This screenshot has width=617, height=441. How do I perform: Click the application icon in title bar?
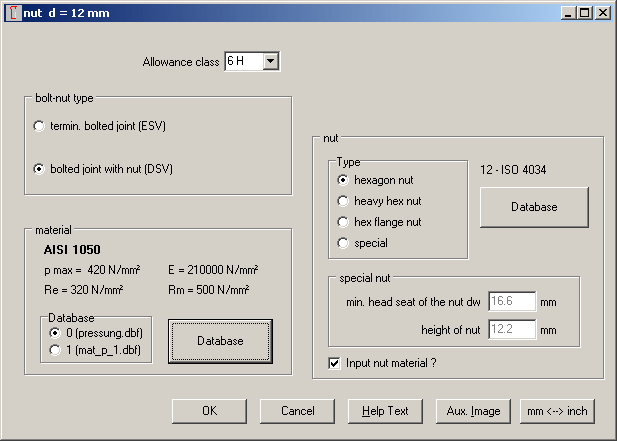tap(11, 12)
